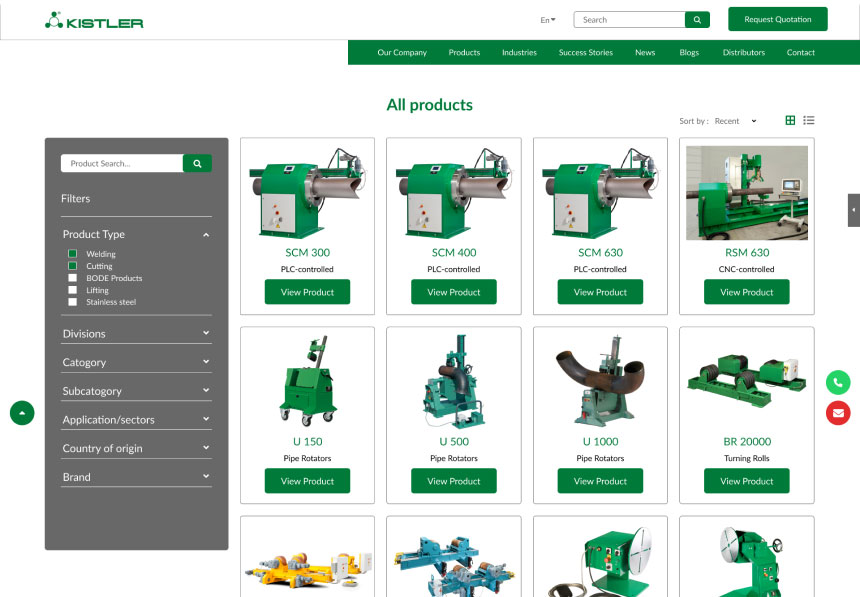Screen dimensions: 860x597
Task: Select Industries in the navigation bar
Action: pos(519,52)
